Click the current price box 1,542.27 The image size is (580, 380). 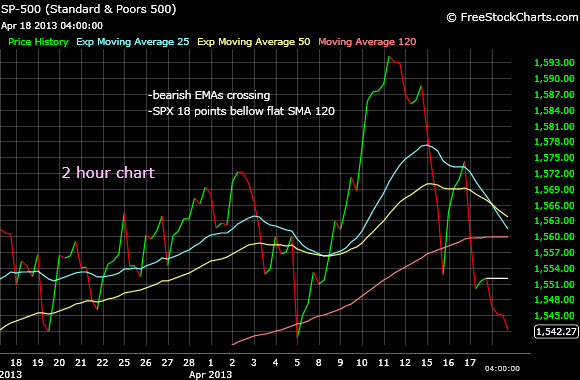[556, 331]
